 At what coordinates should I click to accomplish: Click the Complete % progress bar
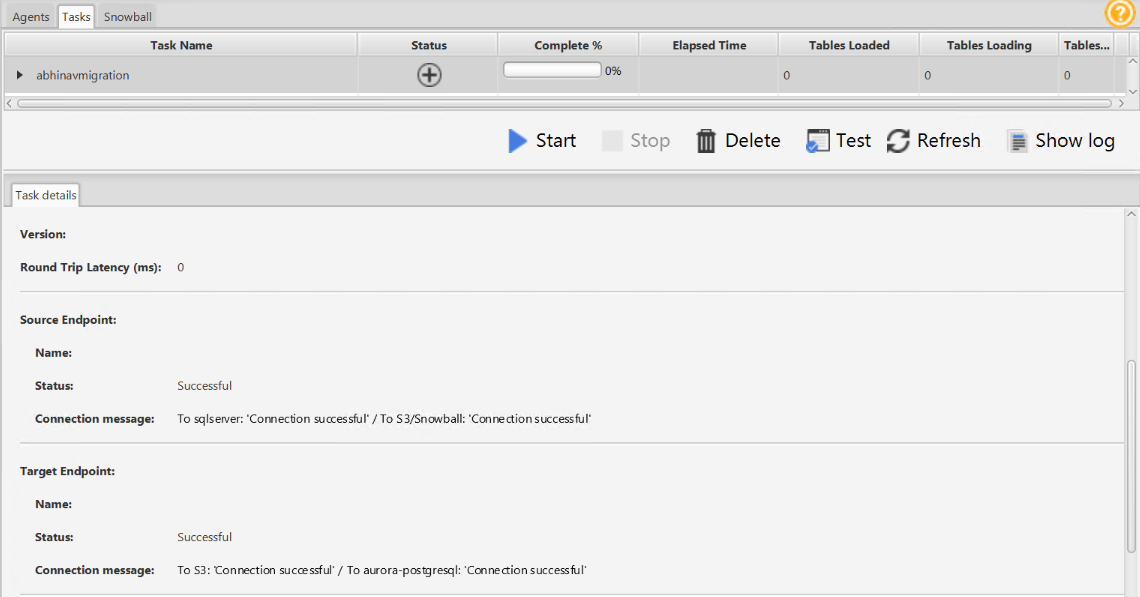pos(552,70)
